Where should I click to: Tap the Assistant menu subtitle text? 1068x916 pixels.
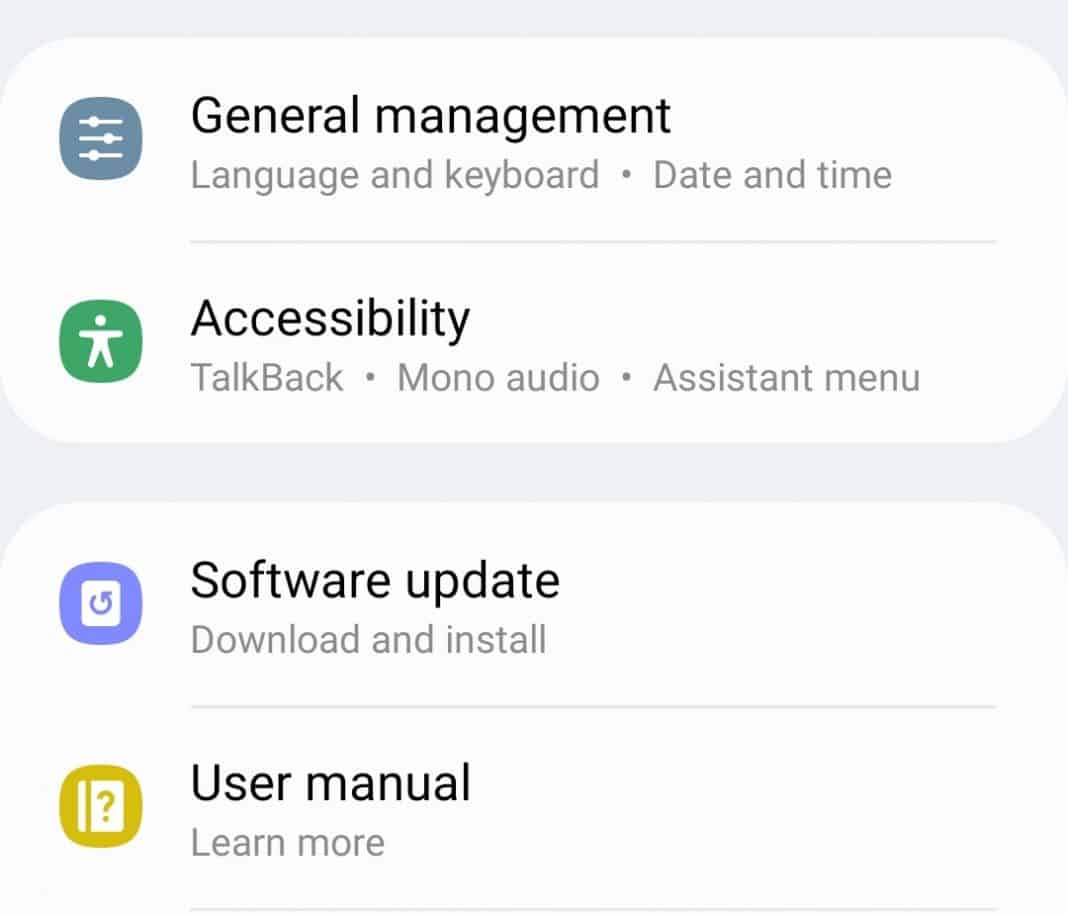point(786,378)
